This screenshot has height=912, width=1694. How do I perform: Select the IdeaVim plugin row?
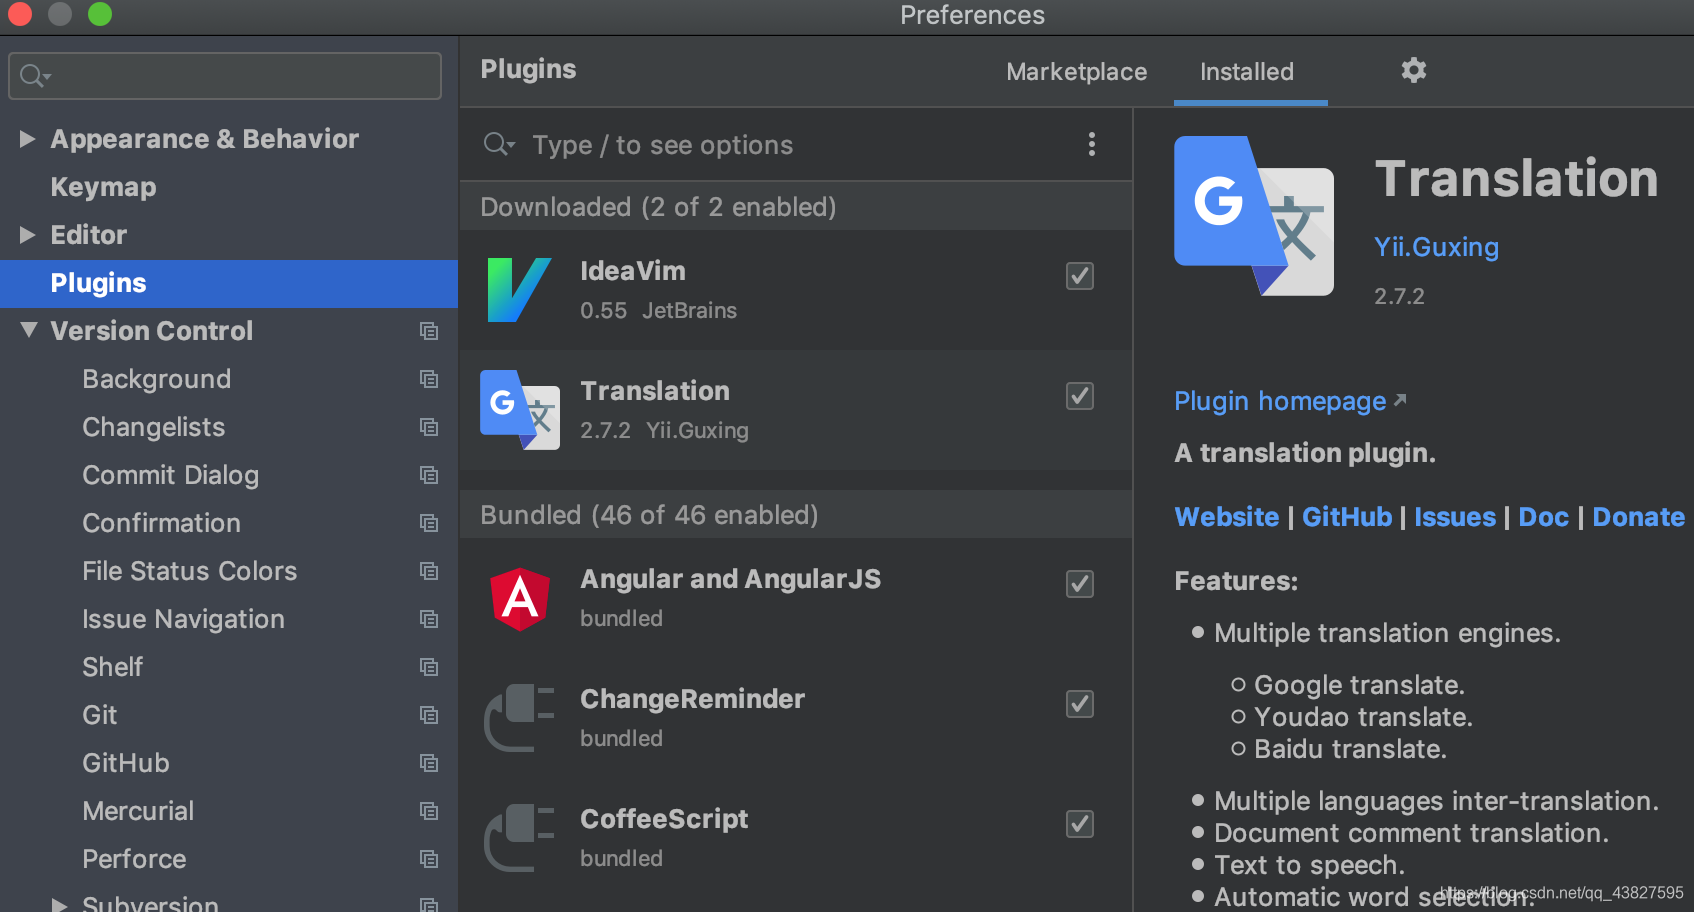point(796,290)
